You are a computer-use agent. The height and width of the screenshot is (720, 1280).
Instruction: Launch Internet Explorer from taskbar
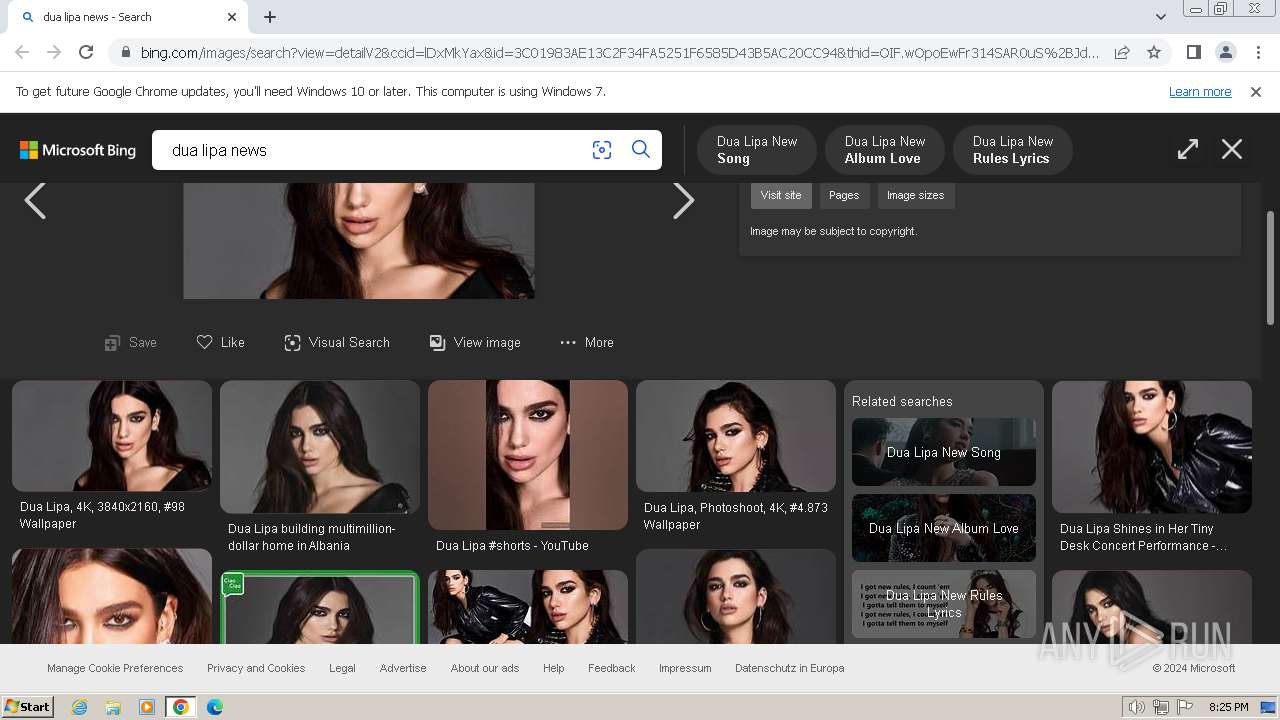click(x=79, y=707)
